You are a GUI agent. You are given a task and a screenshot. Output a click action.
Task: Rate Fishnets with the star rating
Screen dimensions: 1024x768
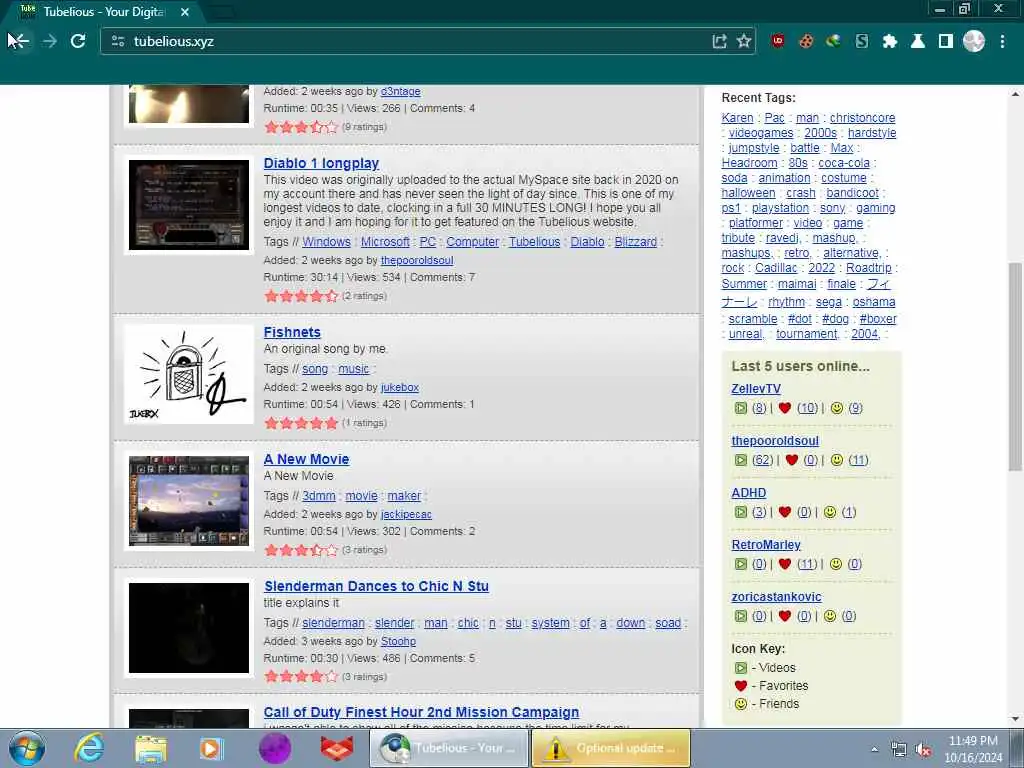coord(301,423)
